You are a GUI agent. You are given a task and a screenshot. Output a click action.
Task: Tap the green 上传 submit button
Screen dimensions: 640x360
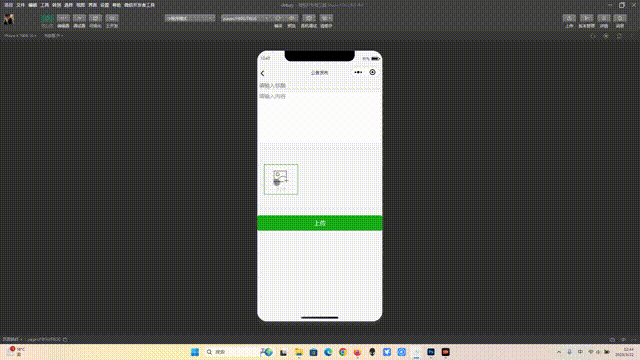pos(320,223)
